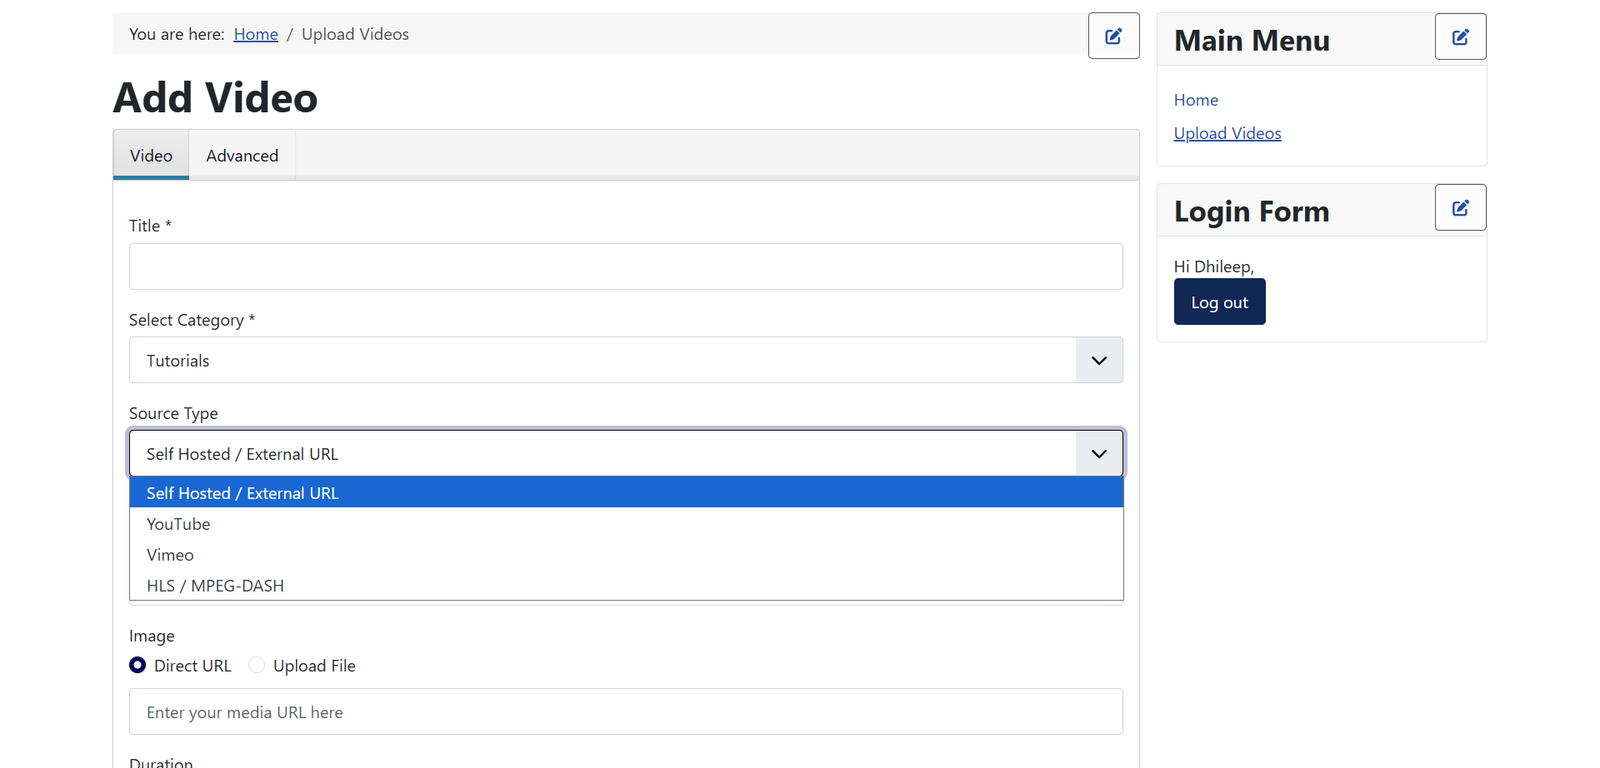Open the Main Menu module edit icon
This screenshot has height=768, width=1600.
[x=1460, y=37]
